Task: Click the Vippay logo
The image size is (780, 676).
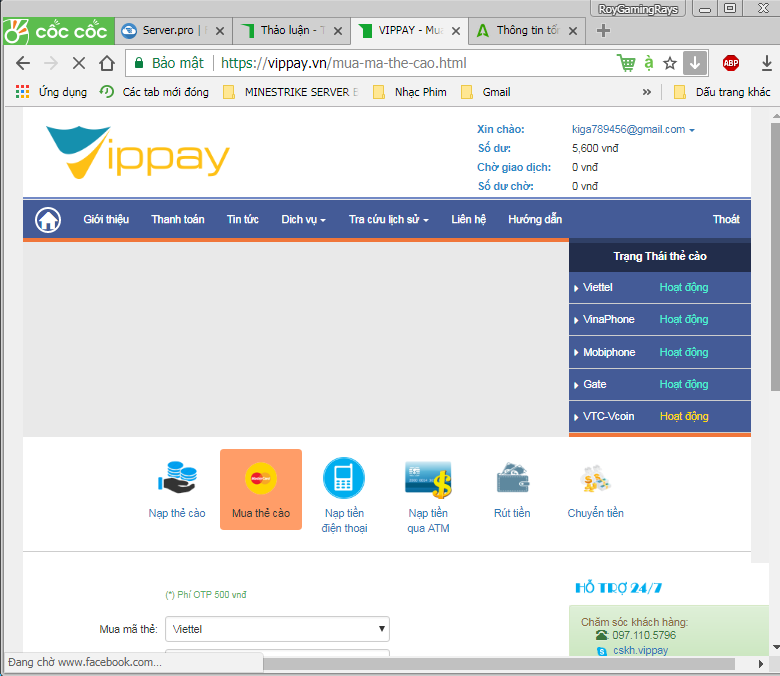Action: pyautogui.click(x=138, y=153)
